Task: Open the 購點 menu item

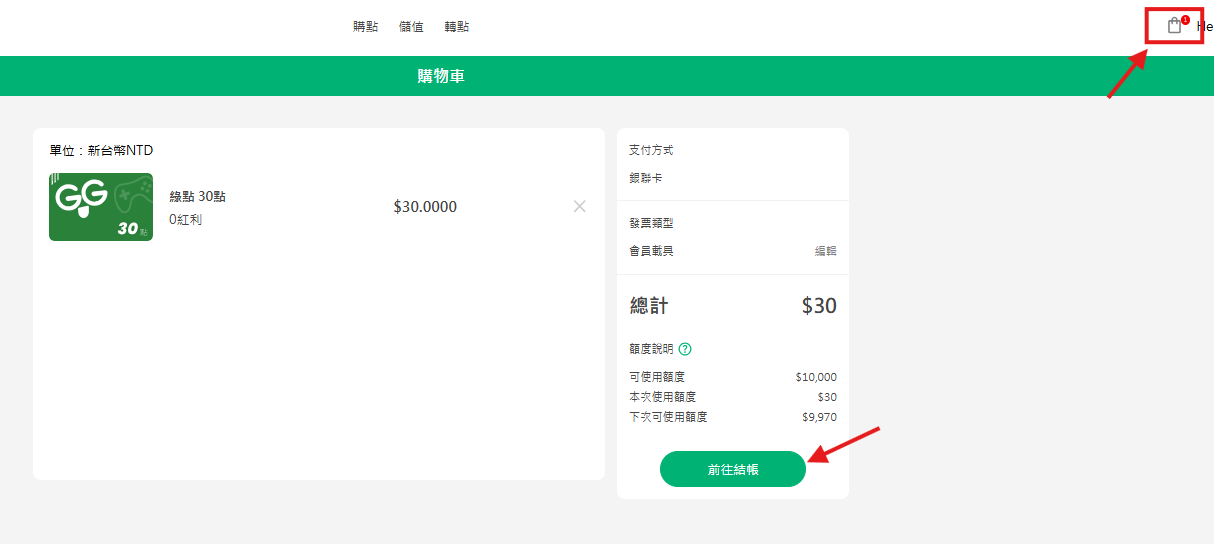Action: pos(366,27)
